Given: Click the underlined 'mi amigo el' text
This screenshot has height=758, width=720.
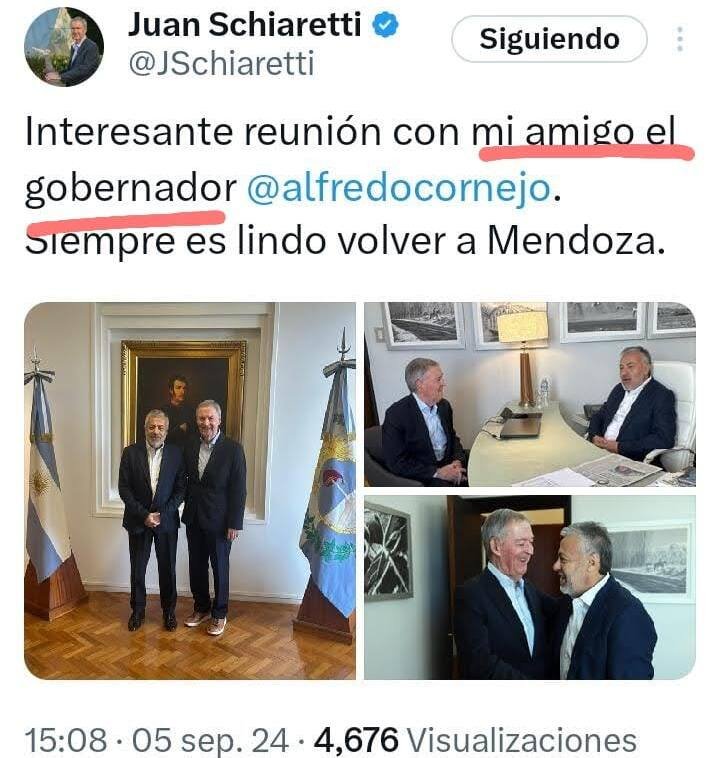Looking at the screenshot, I should (x=573, y=131).
